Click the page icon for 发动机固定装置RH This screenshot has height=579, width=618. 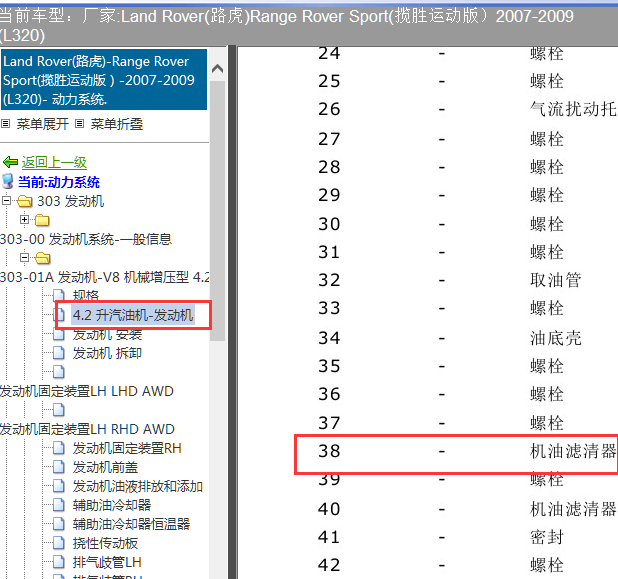click(x=59, y=448)
